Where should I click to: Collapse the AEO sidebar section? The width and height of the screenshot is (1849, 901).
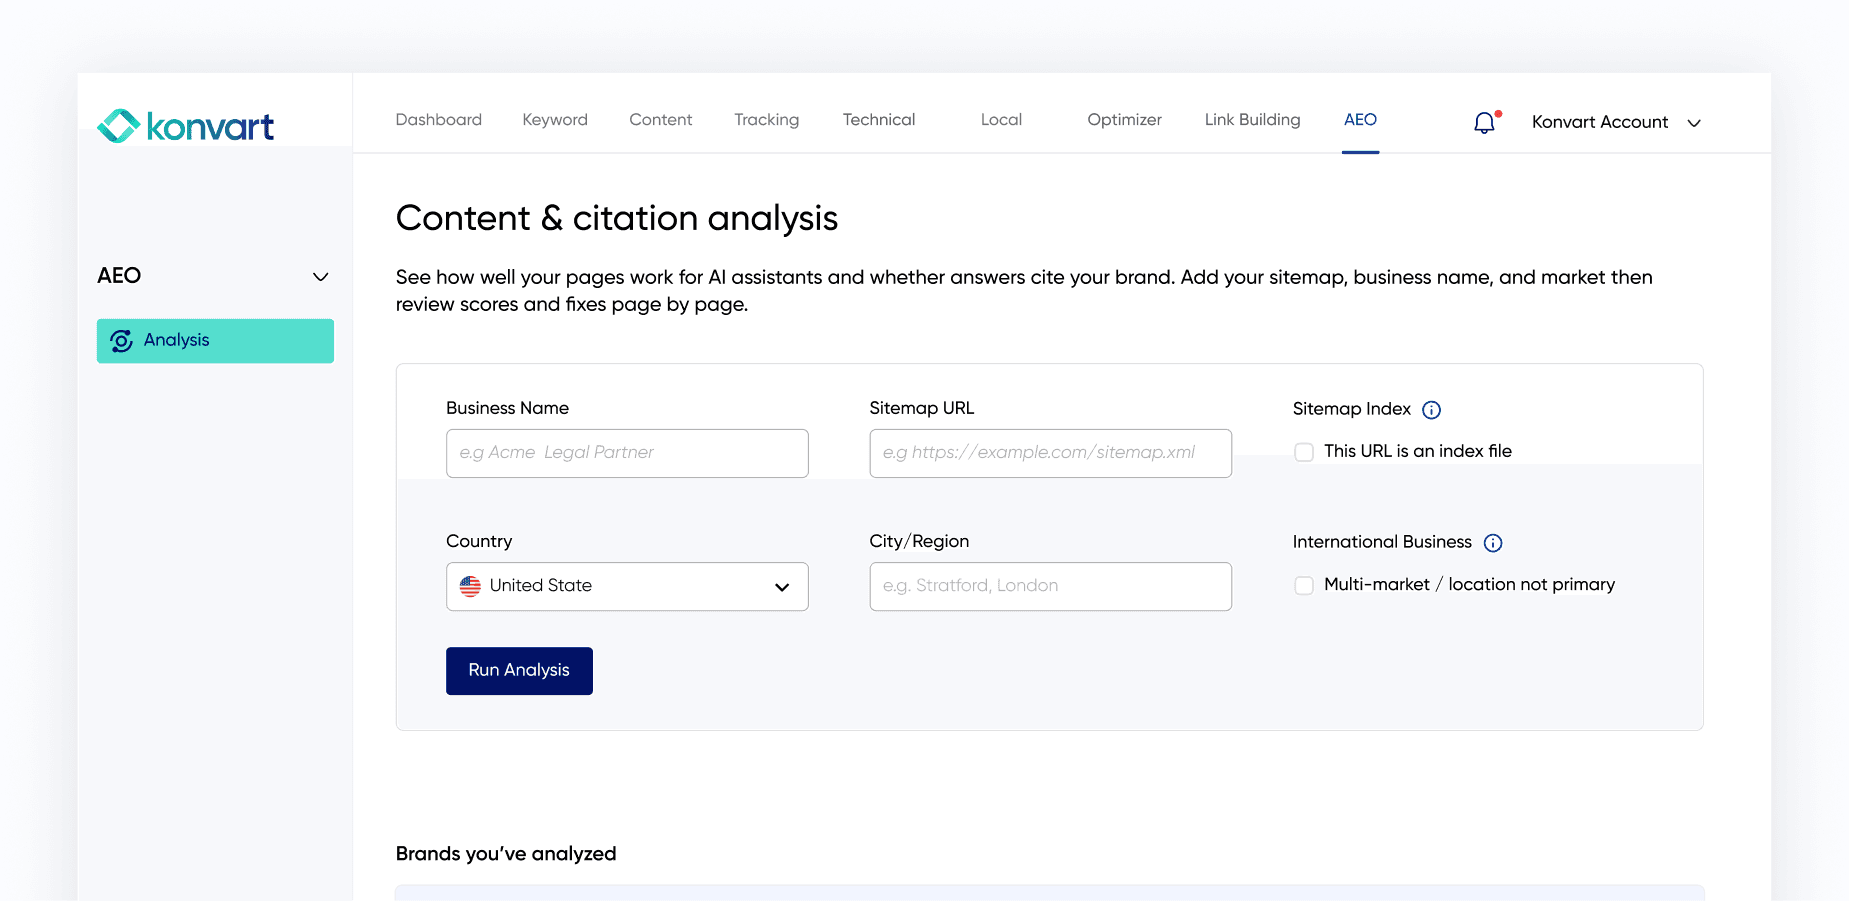(x=320, y=277)
